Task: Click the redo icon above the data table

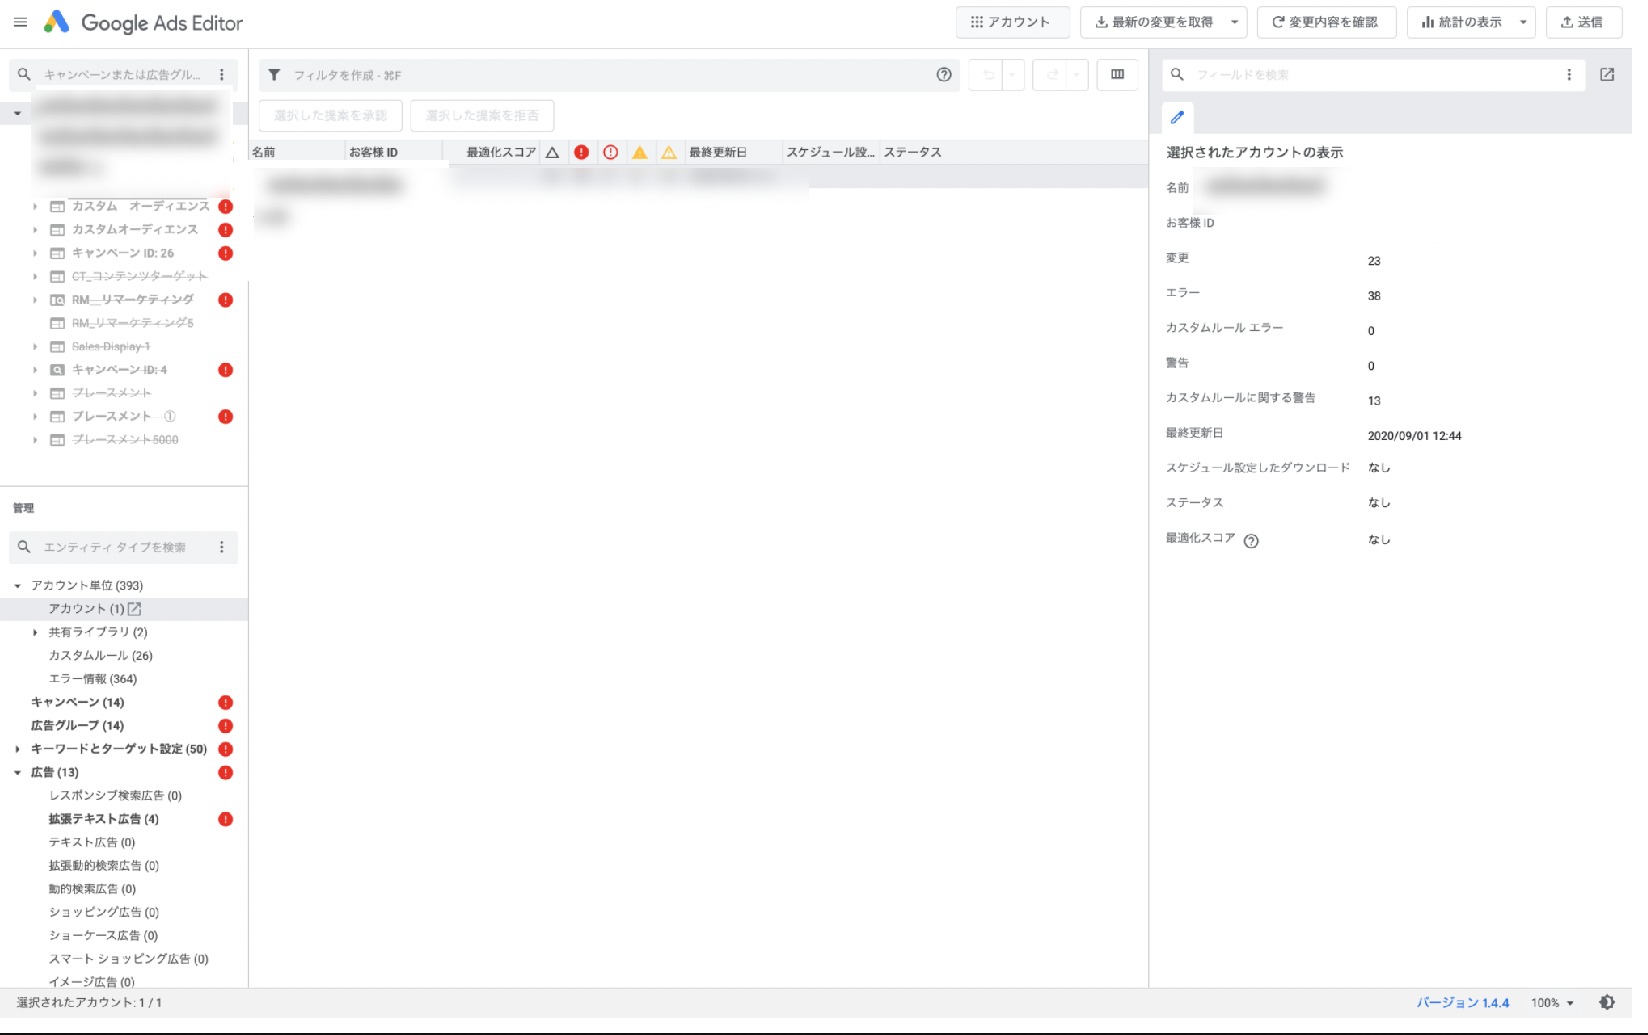Action: 1052,74
